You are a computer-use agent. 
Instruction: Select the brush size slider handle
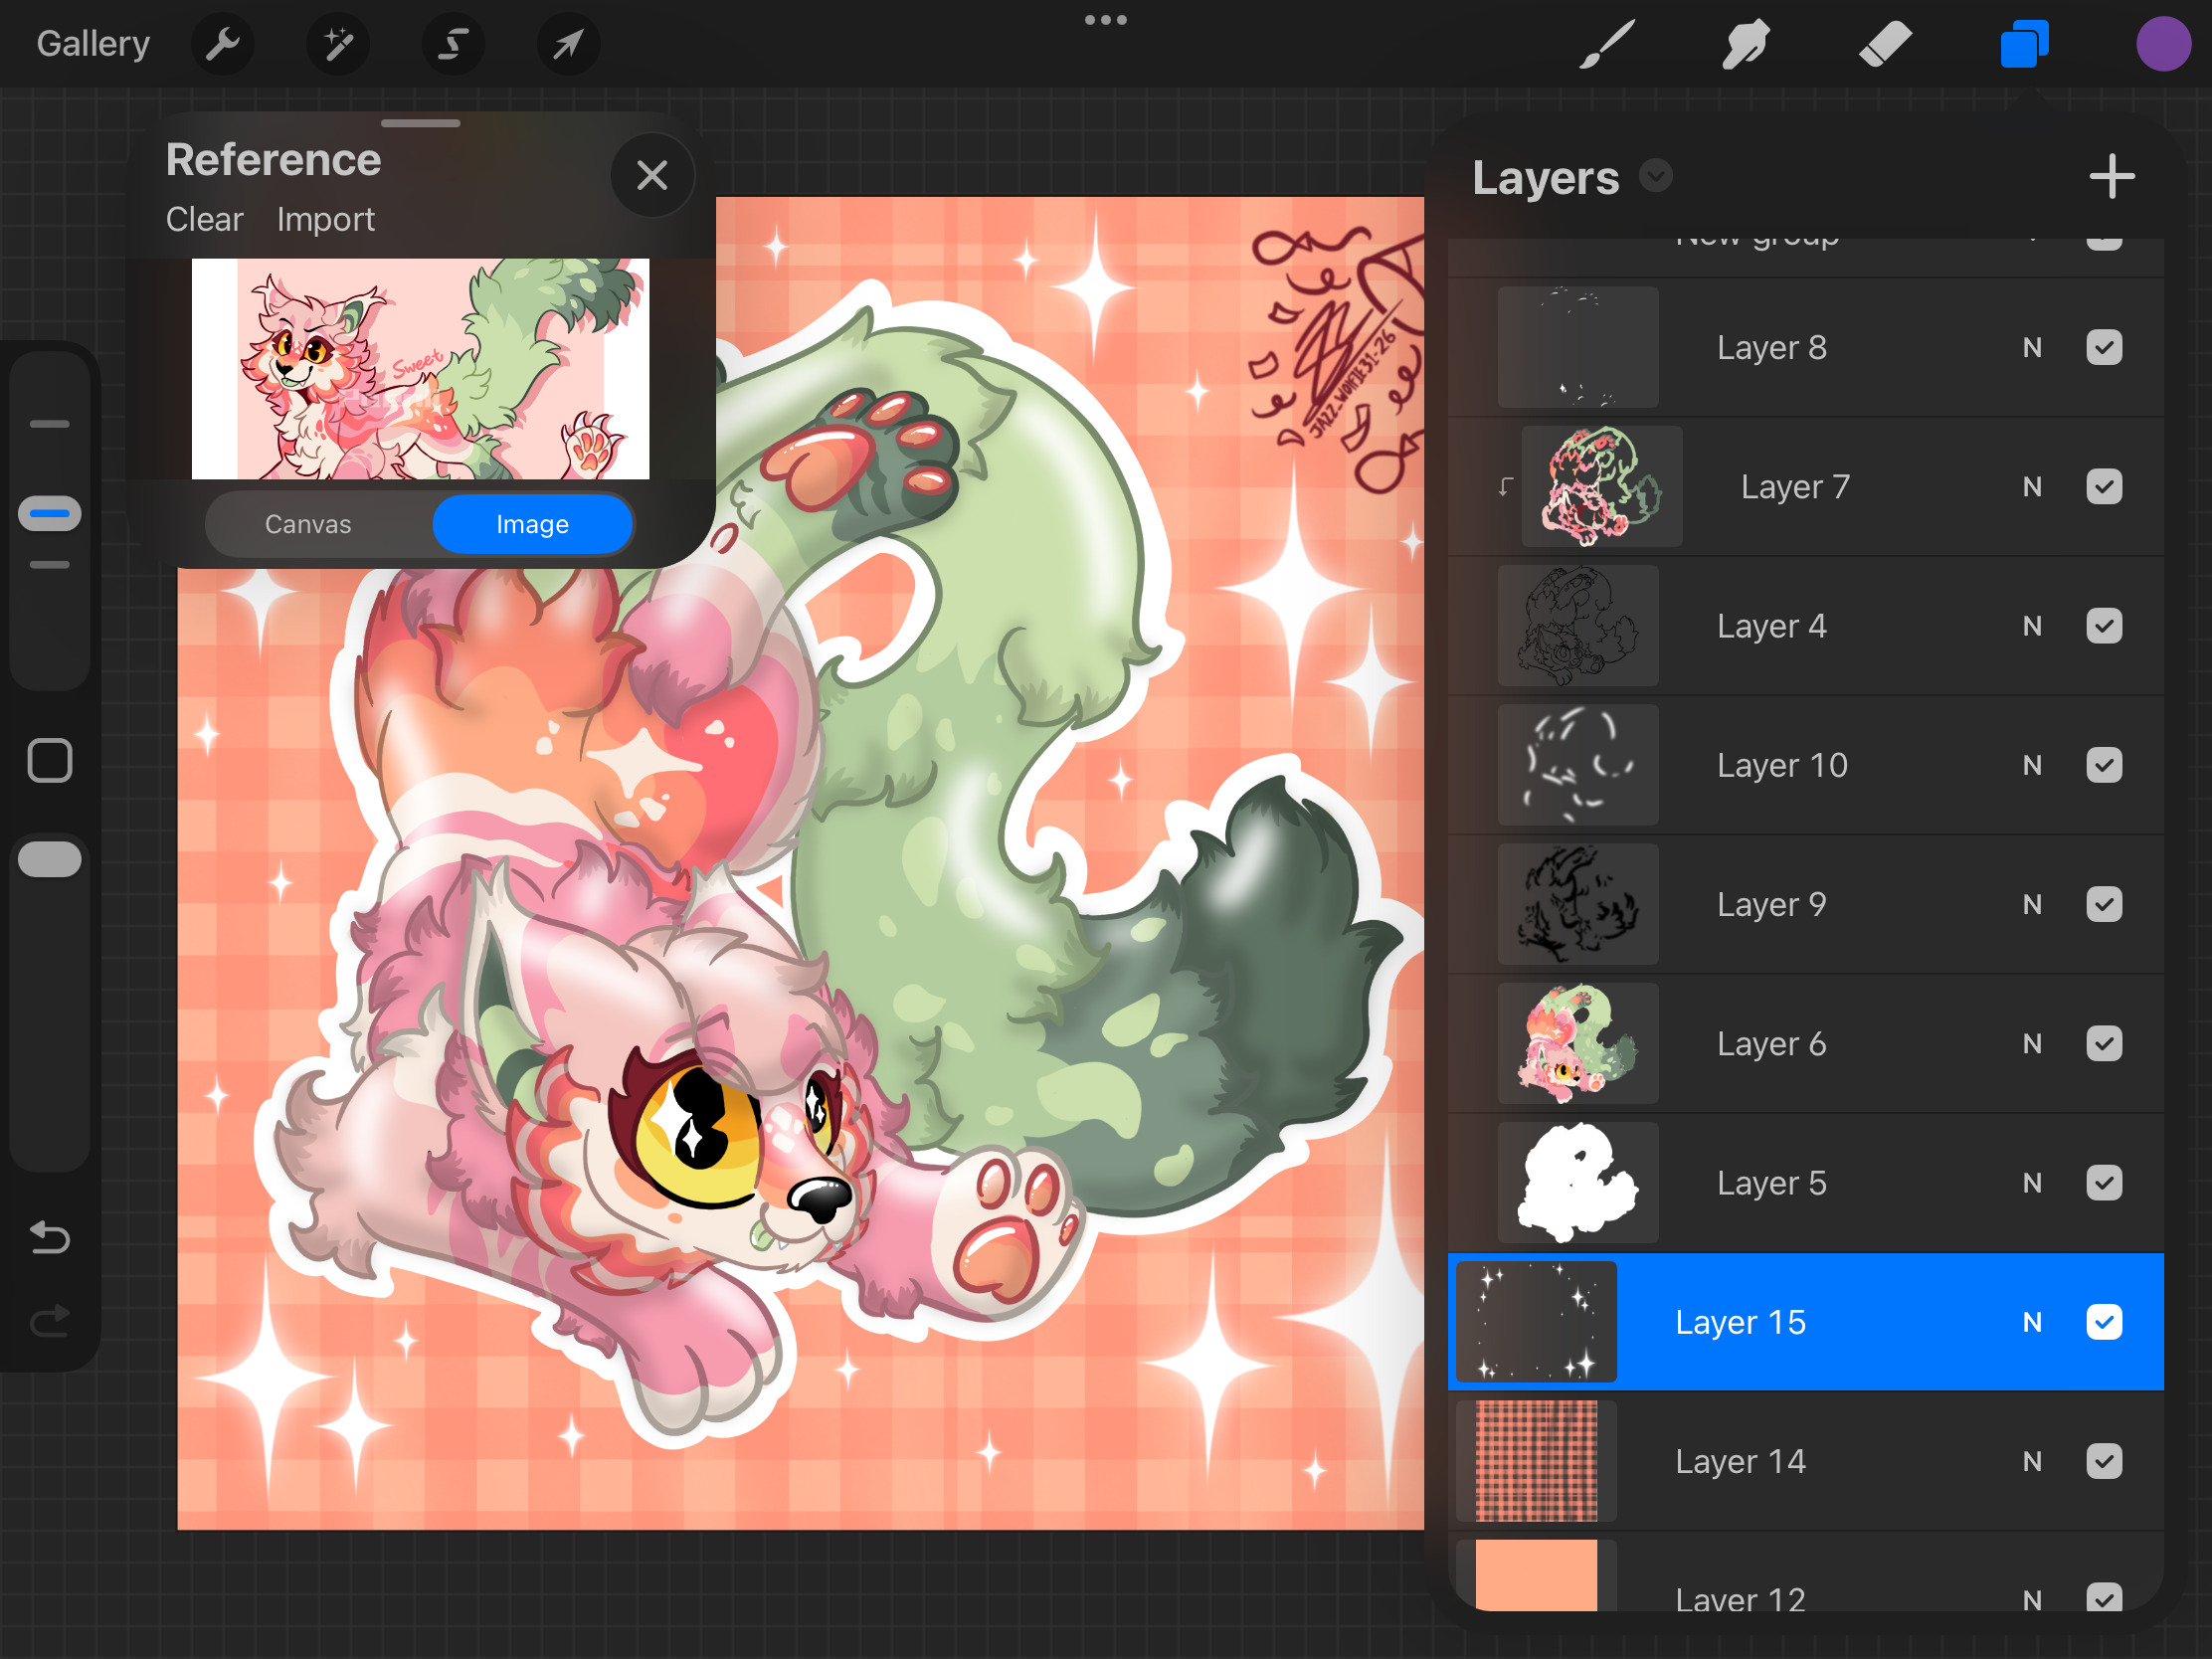coord(50,514)
